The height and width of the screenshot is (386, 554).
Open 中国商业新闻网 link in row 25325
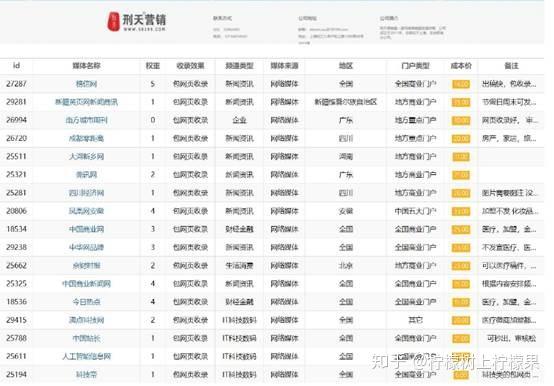coord(87,284)
